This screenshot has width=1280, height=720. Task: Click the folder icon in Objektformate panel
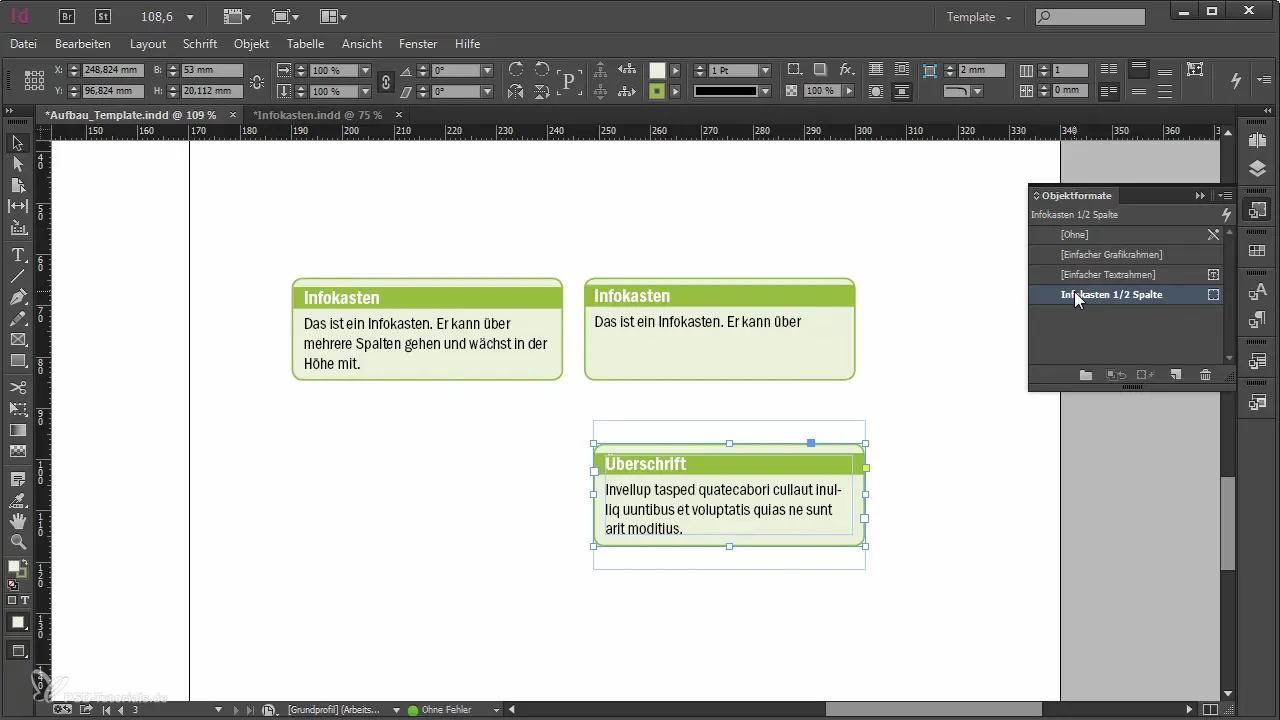(1086, 375)
